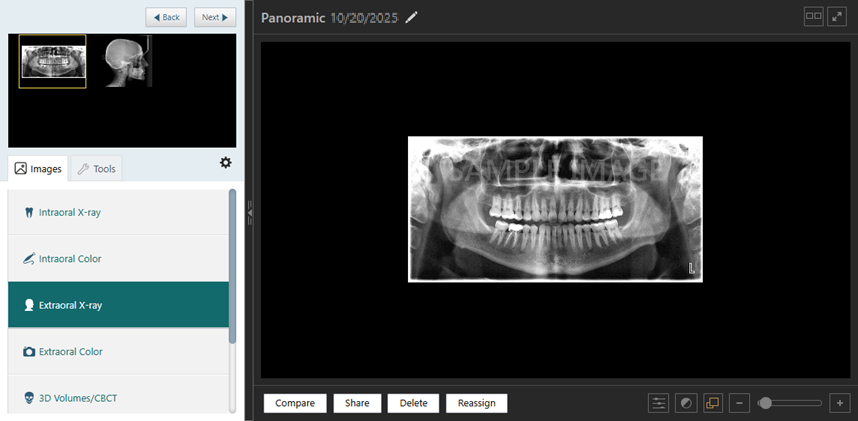The width and height of the screenshot is (858, 421).
Task: Open image adjustment sliders panel
Action: tap(659, 403)
